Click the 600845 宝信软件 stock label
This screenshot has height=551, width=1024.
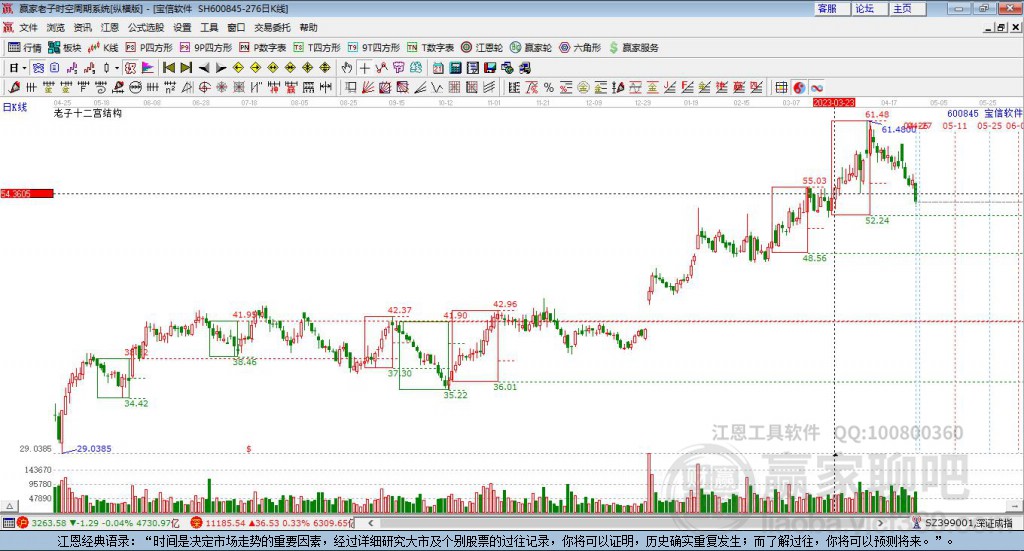pyautogui.click(x=984, y=114)
